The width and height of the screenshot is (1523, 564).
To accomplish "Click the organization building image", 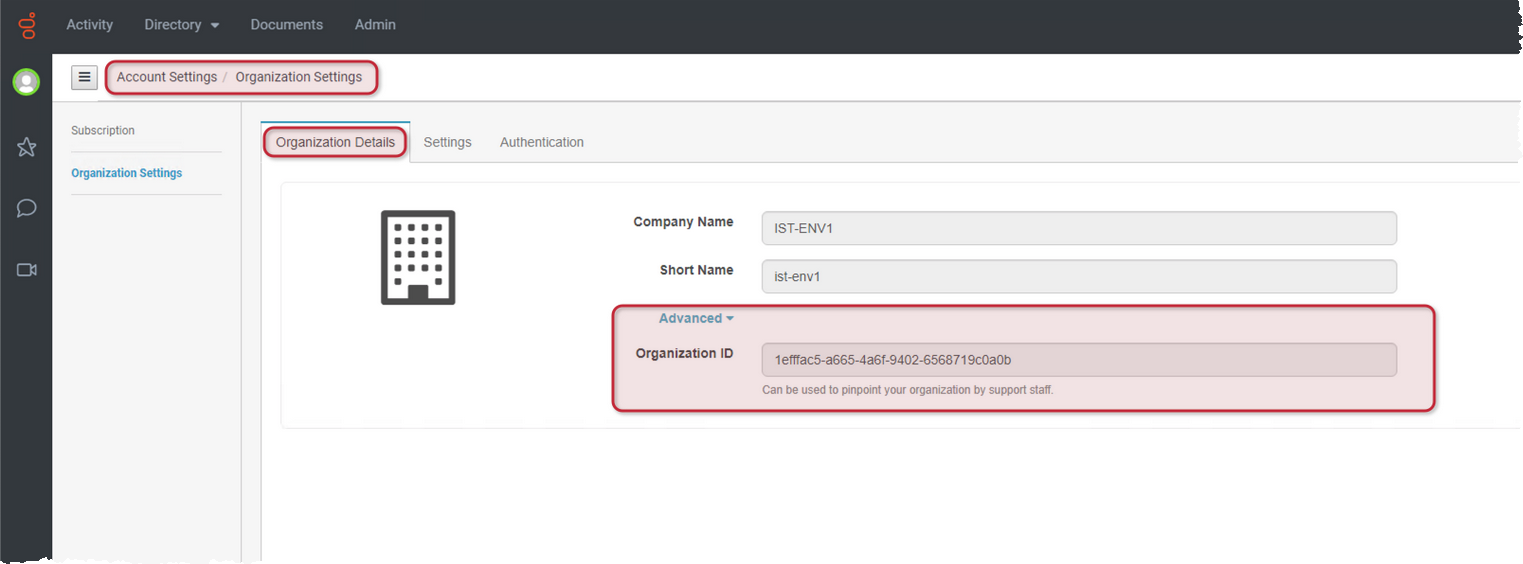I will [x=418, y=258].
